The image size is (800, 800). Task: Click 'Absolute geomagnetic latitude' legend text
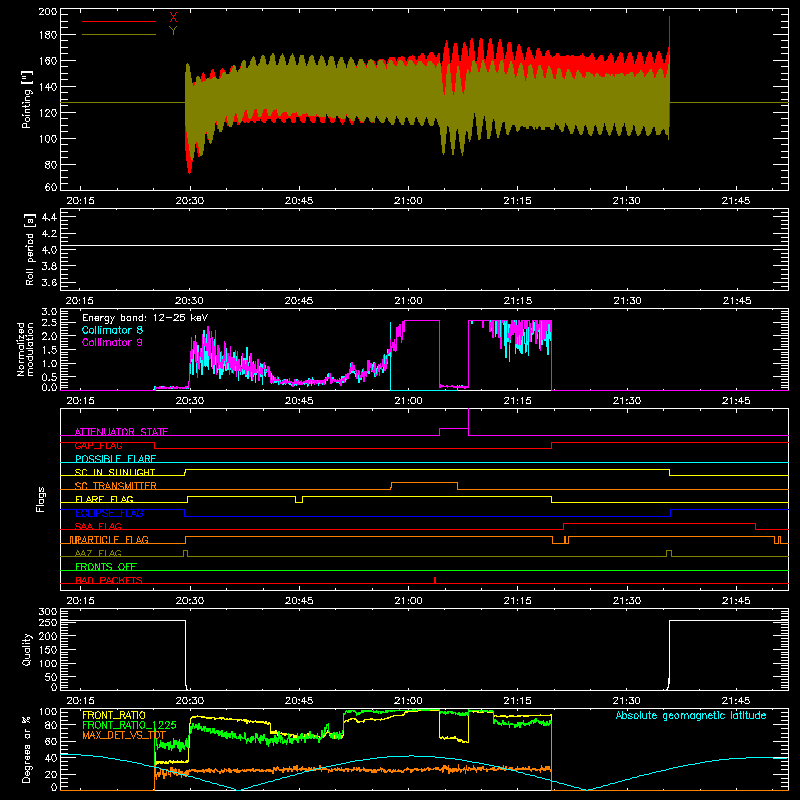point(691,715)
